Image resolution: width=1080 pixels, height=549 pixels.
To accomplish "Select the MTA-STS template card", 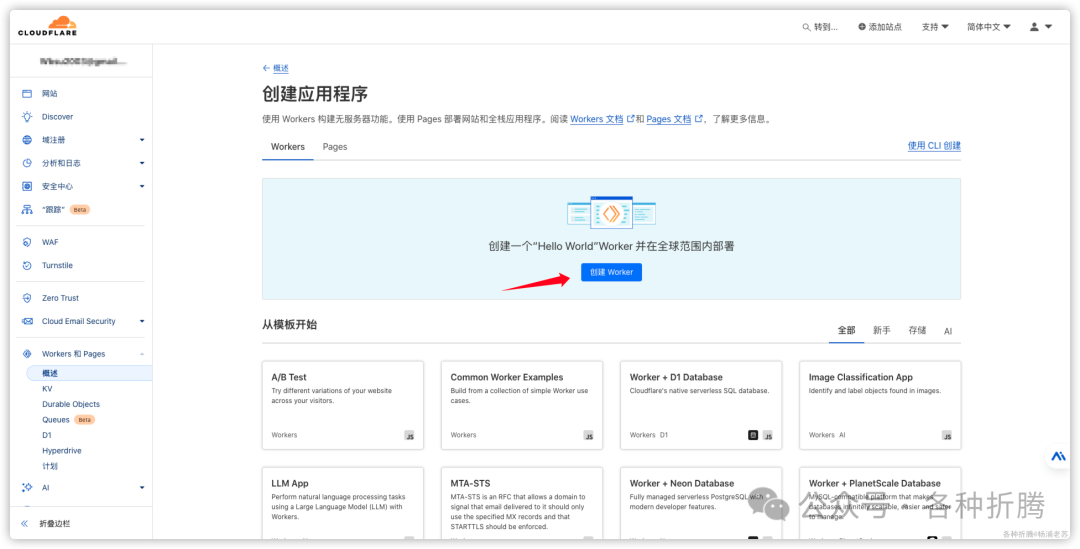I will coord(521,504).
